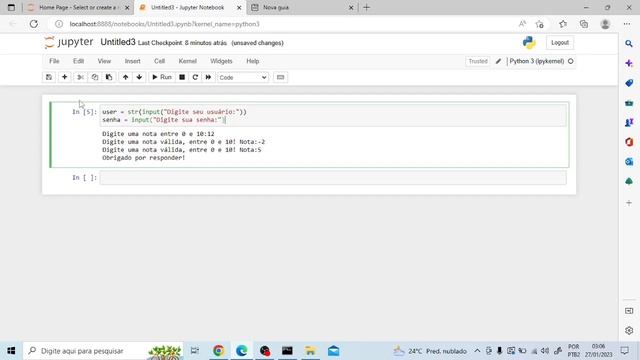Click the browser address bar
The width and height of the screenshot is (640, 360).
tap(286, 24)
